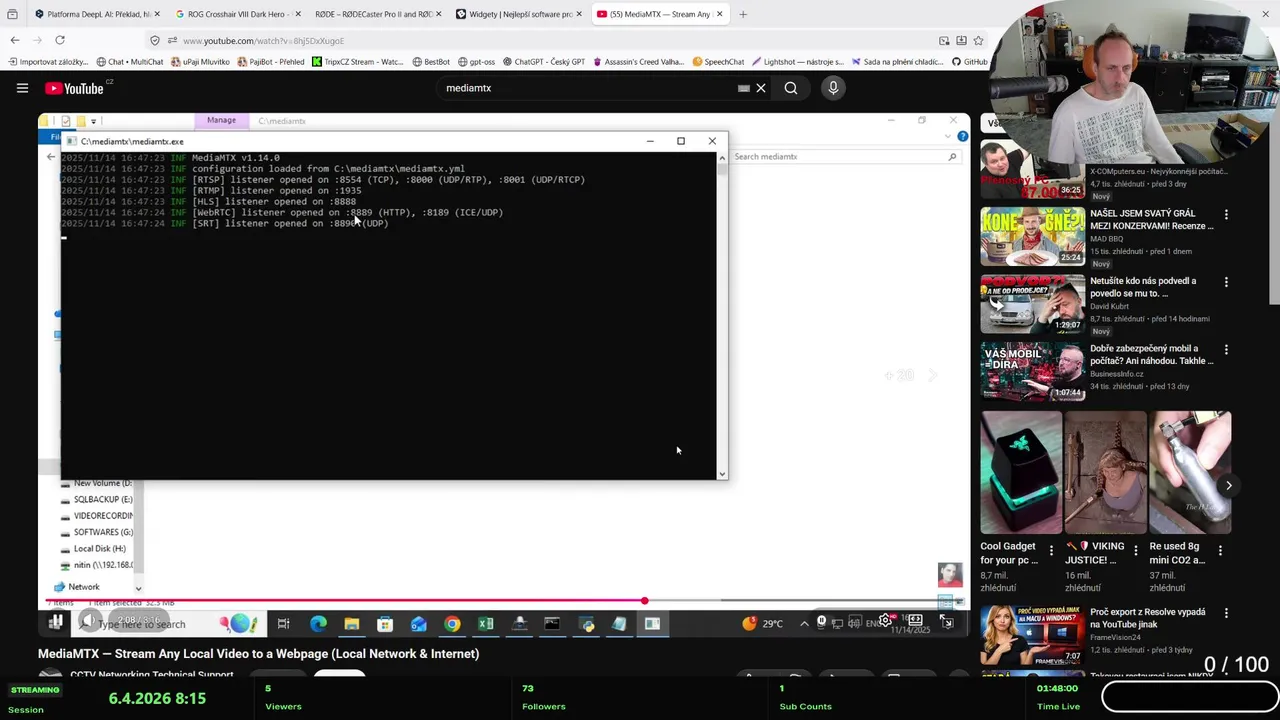The height and width of the screenshot is (720, 1280).
Task: Open options for Re used 8g mini CO2 short
Action: (1220, 550)
